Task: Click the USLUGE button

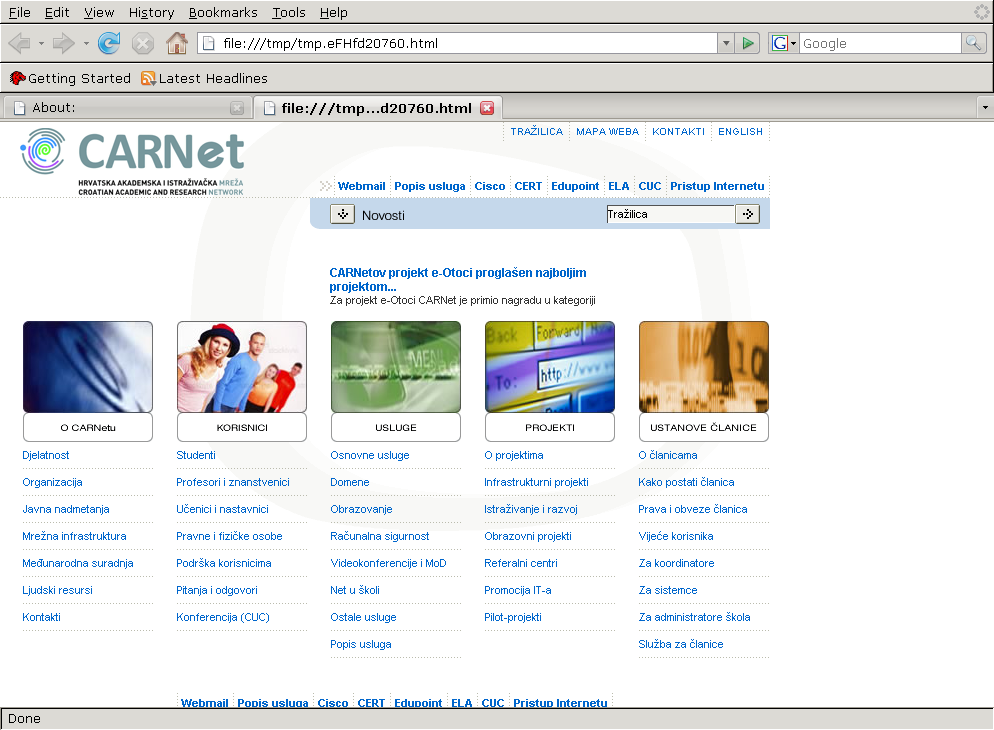Action: (396, 428)
